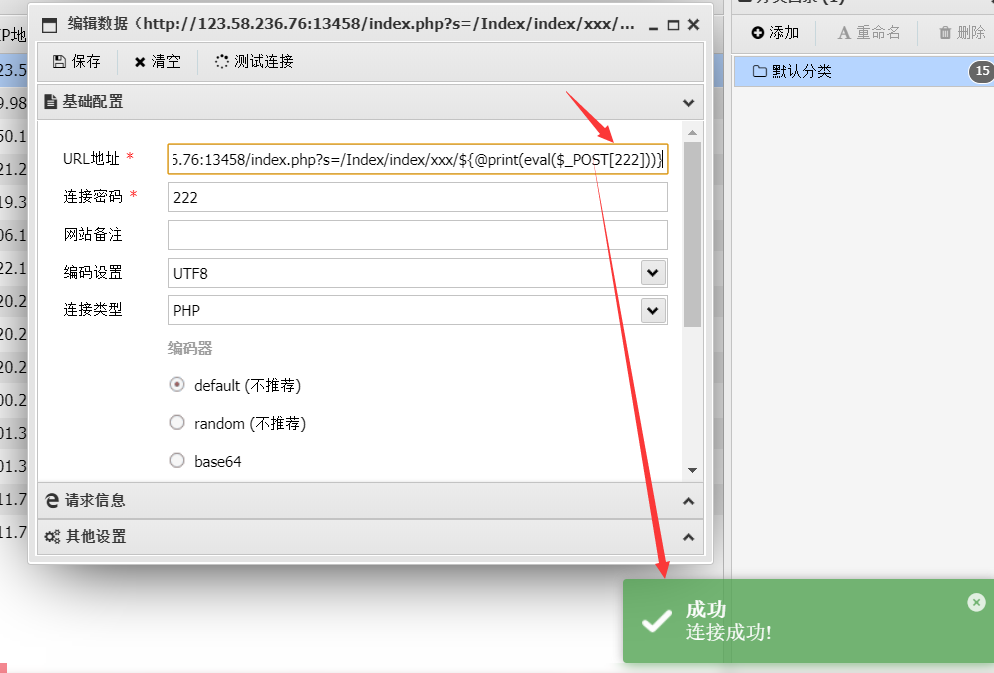The width and height of the screenshot is (994, 673).
Task: Select the random (不推荐) encoder
Action: pos(177,423)
